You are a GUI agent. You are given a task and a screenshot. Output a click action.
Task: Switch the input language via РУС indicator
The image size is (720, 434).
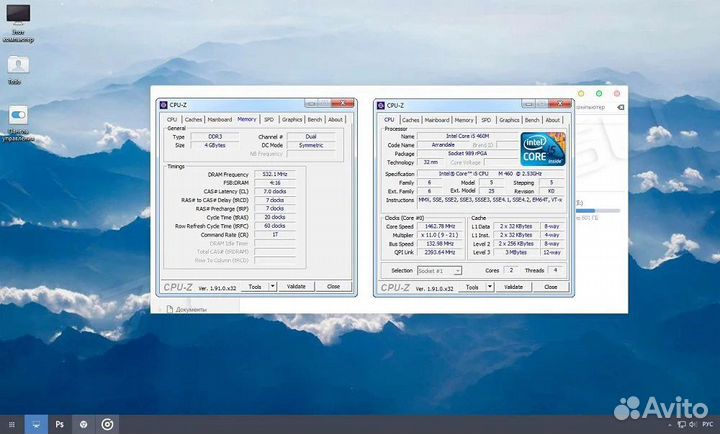(708, 424)
